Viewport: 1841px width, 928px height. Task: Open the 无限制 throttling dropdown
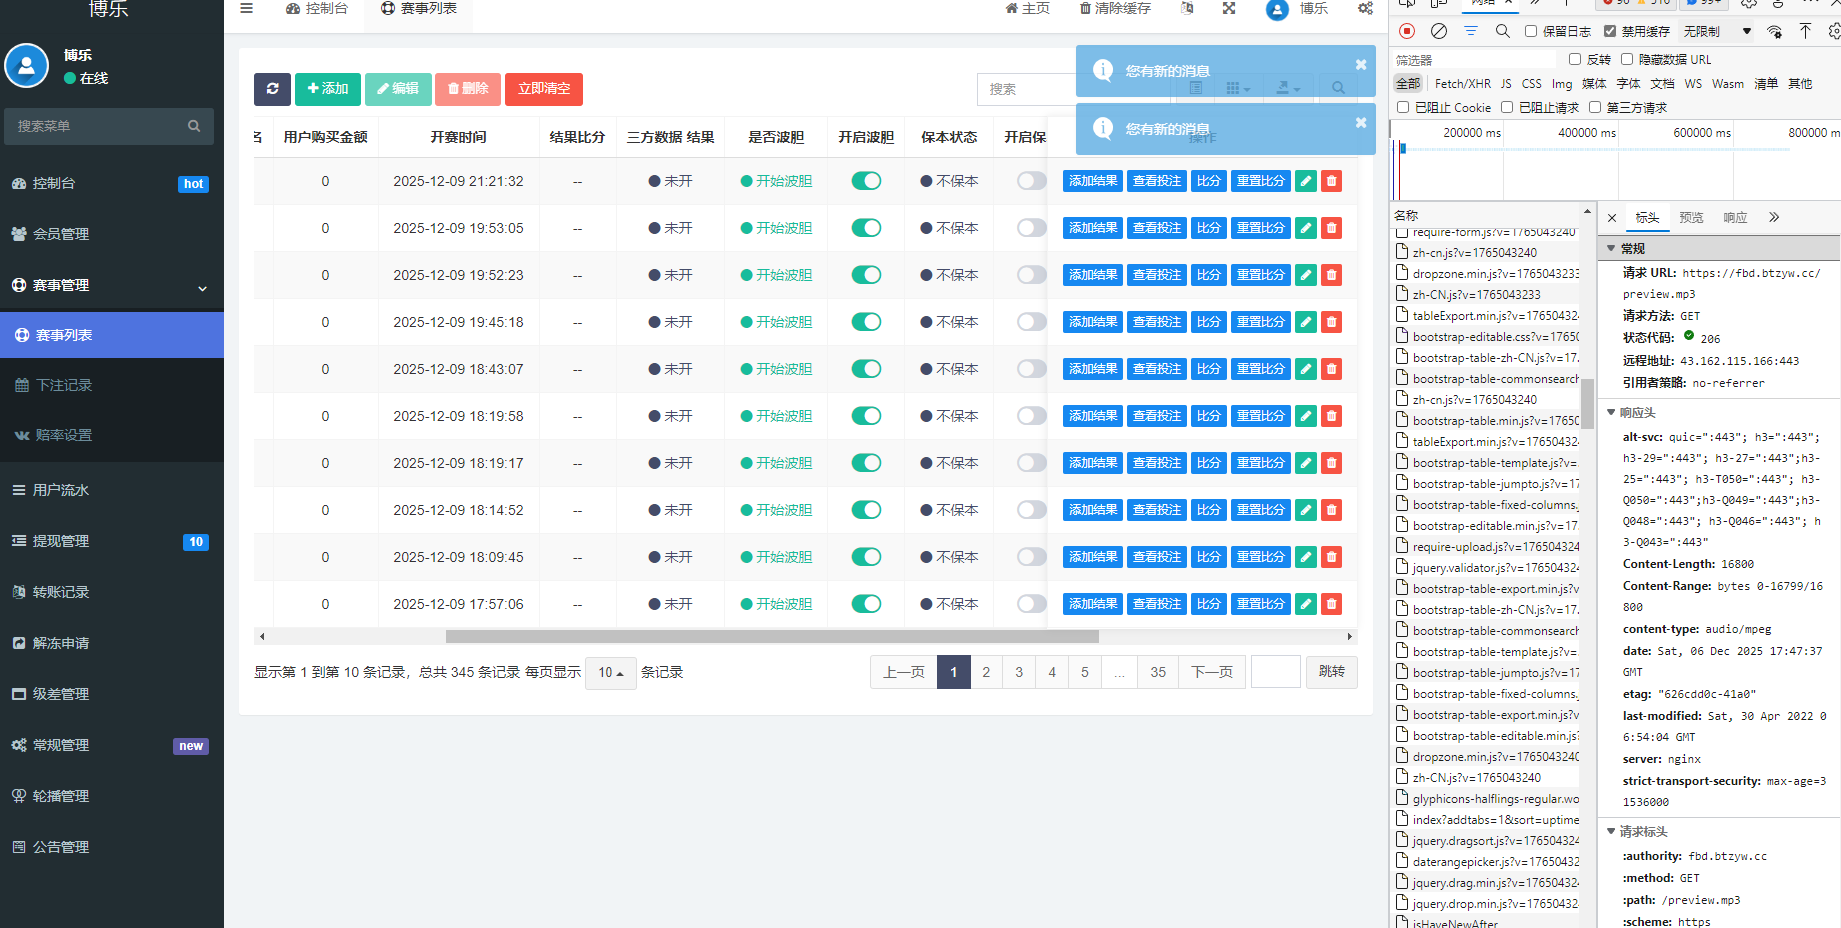[1717, 31]
